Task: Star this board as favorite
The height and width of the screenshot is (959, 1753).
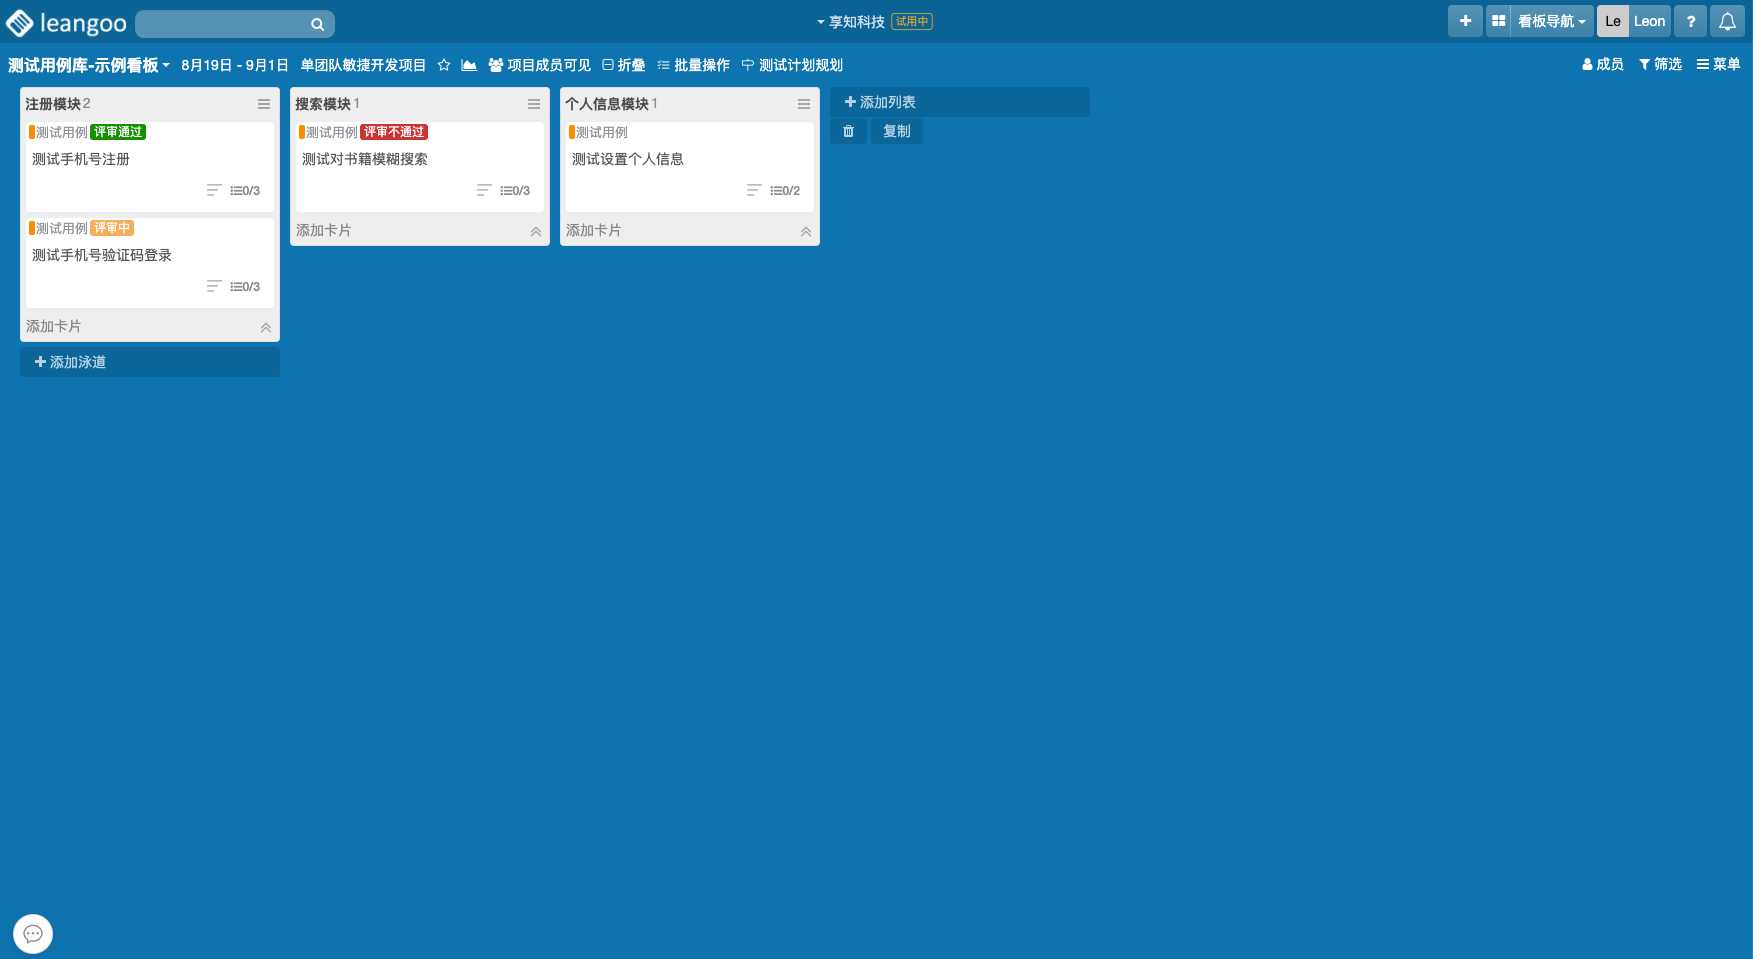Action: pos(444,65)
